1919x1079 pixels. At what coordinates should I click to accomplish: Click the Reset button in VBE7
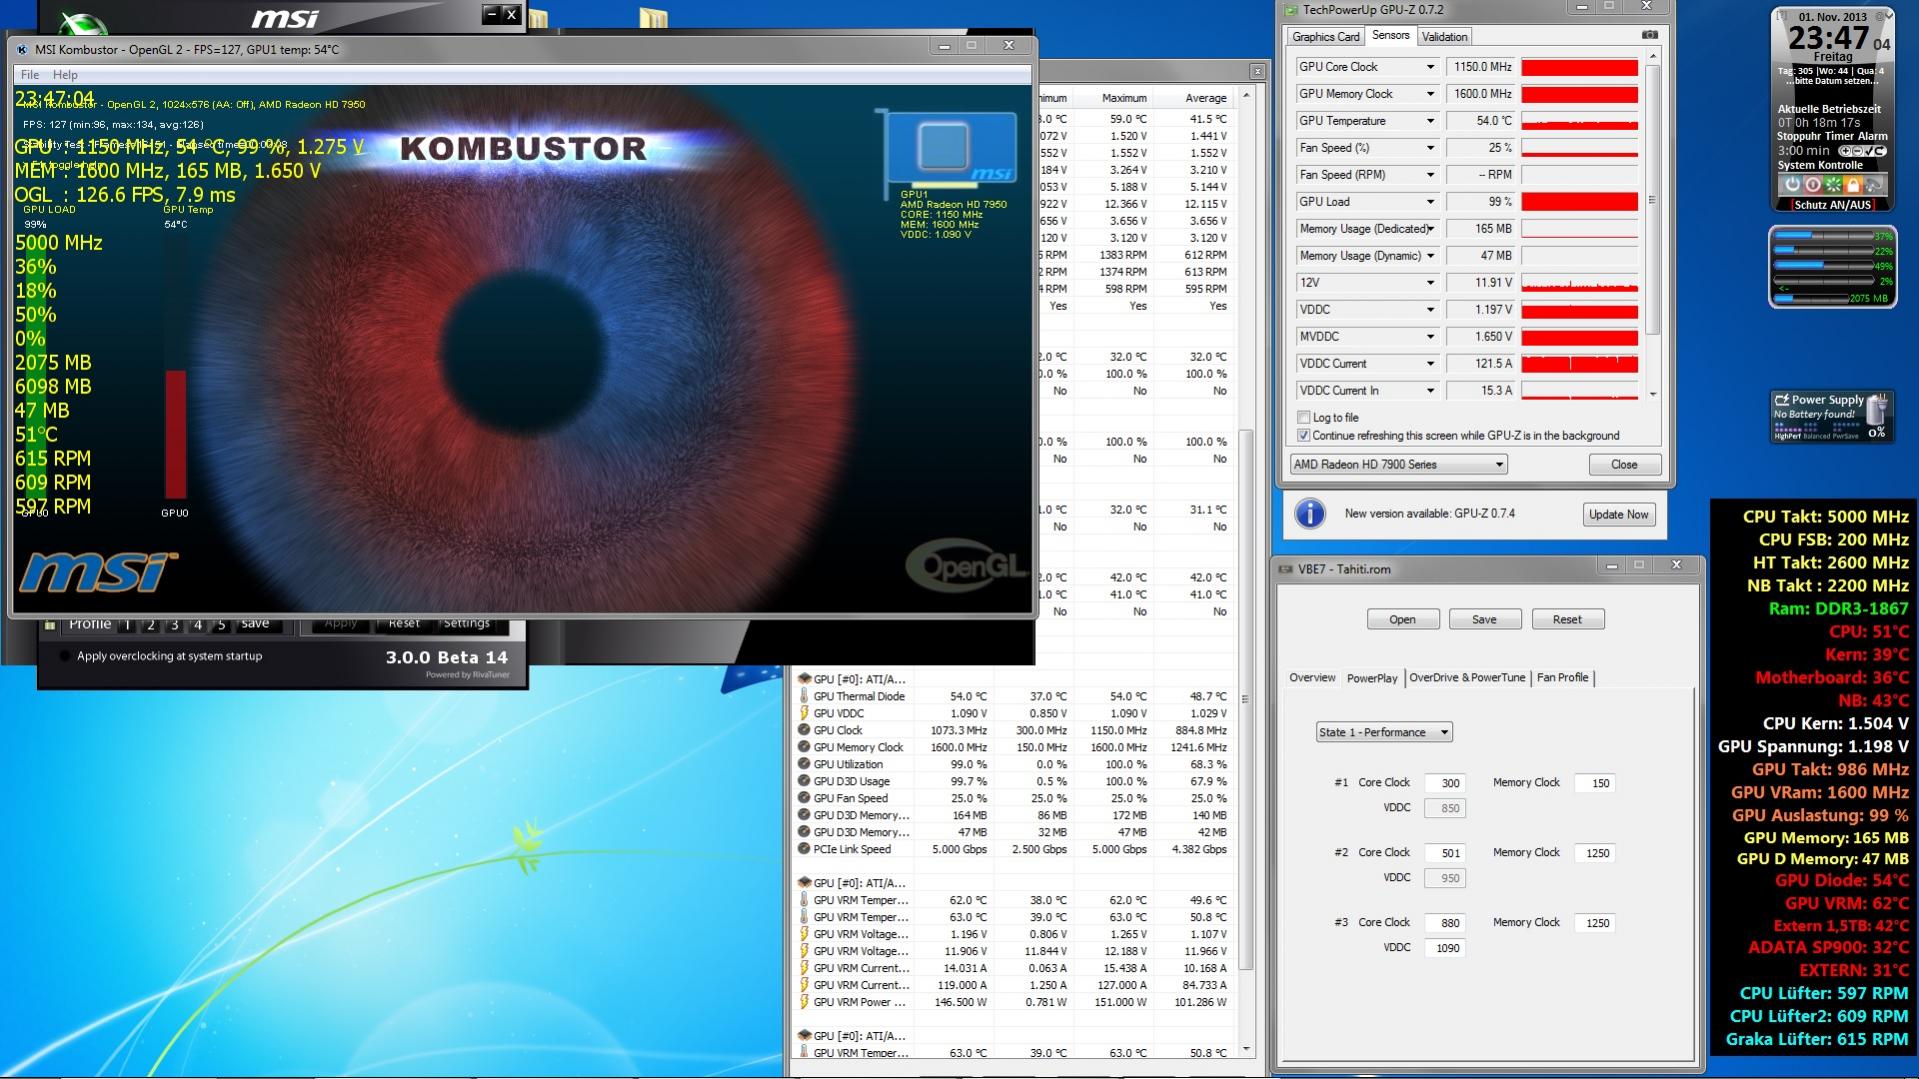pyautogui.click(x=1567, y=619)
